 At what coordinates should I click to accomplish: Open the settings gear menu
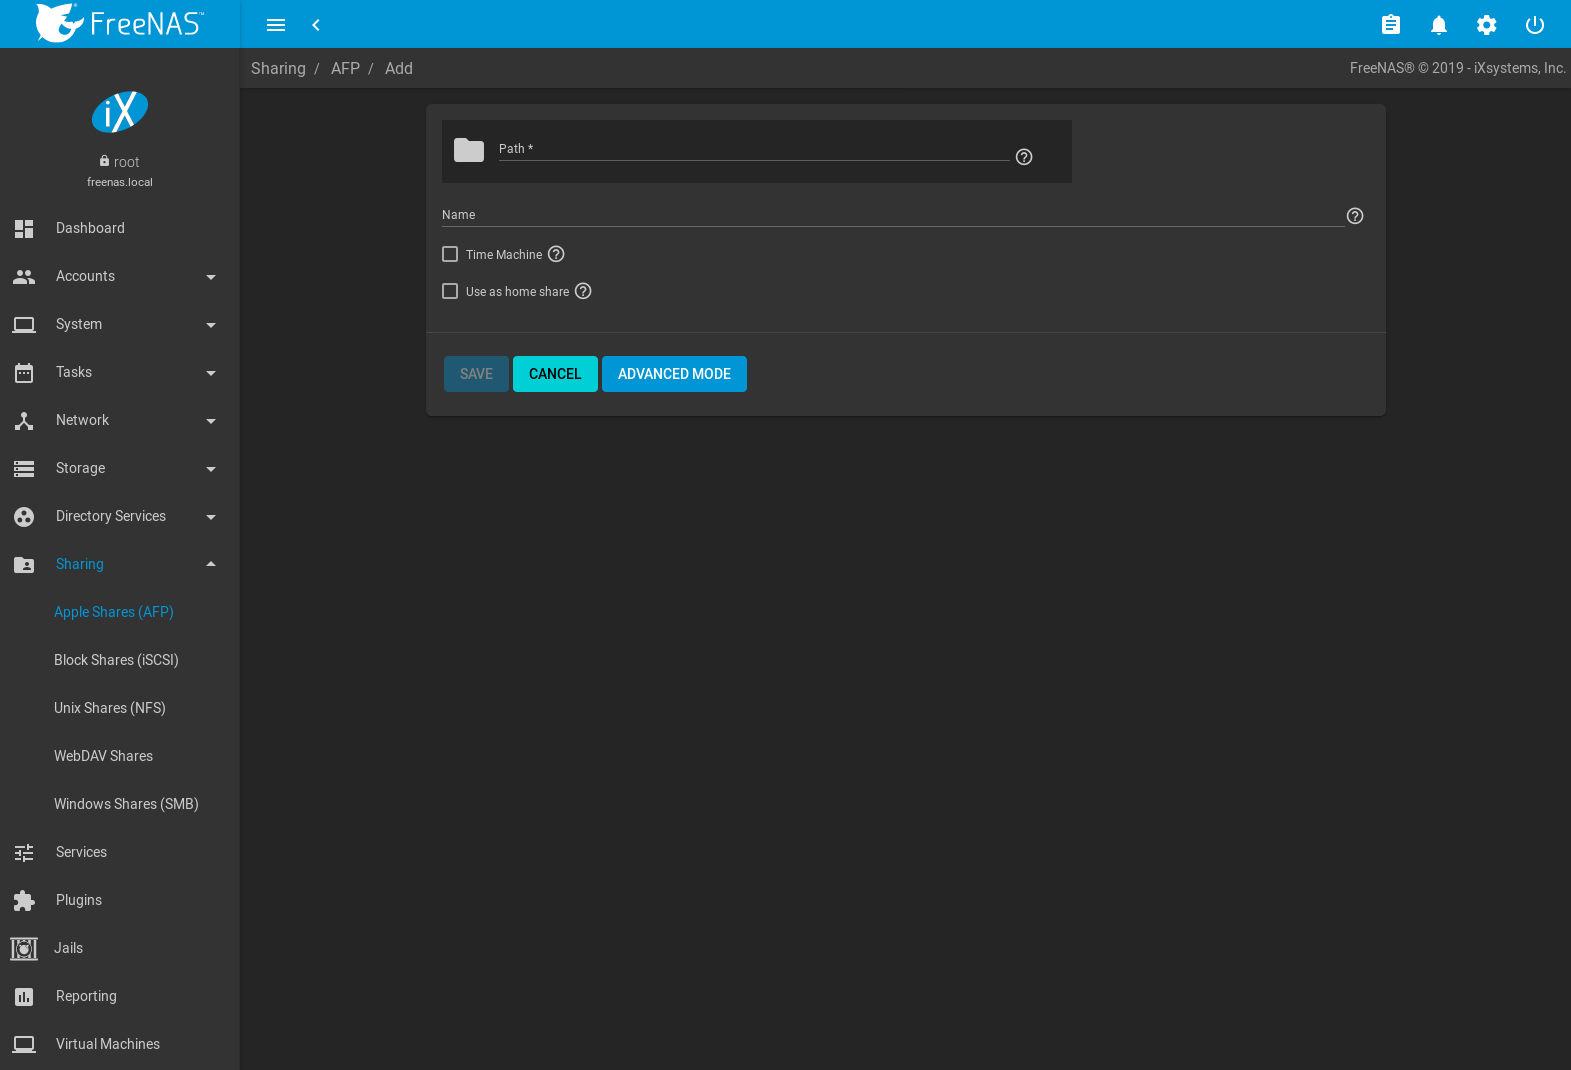[x=1486, y=25]
